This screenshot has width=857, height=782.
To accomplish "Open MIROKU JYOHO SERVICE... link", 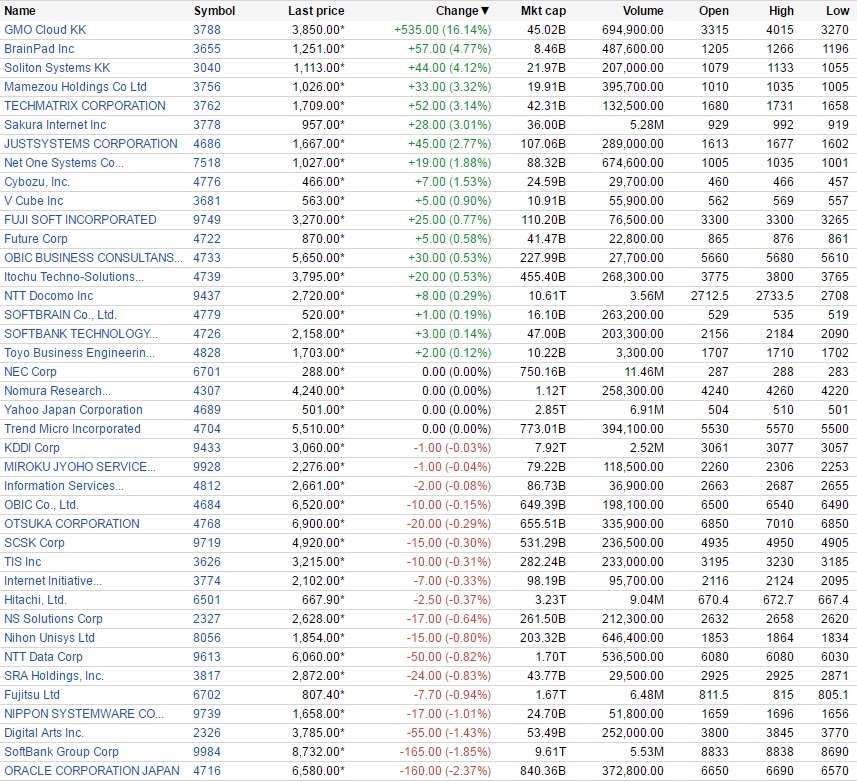I will pos(80,467).
